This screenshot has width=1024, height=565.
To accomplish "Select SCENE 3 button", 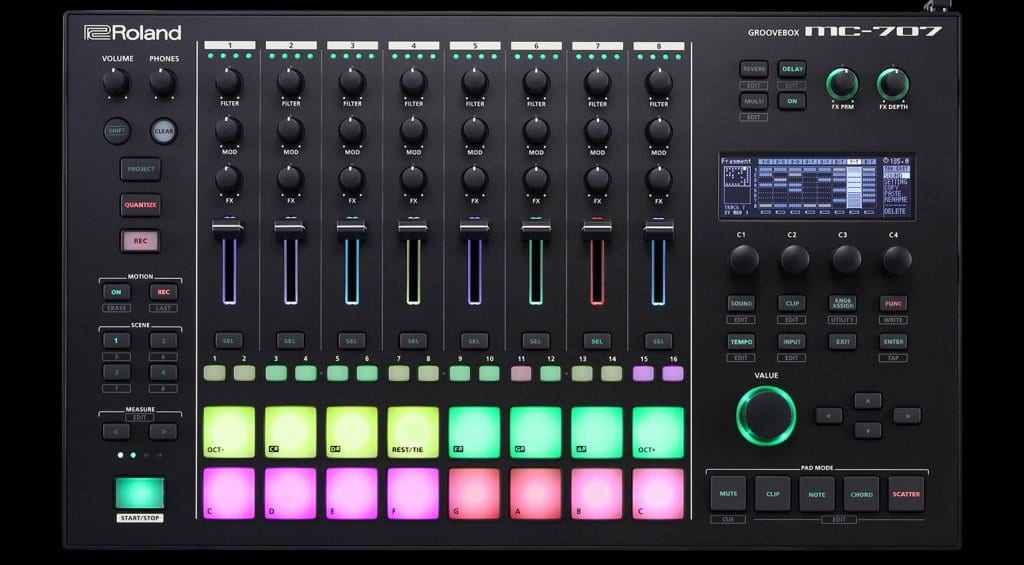I will pos(116,372).
